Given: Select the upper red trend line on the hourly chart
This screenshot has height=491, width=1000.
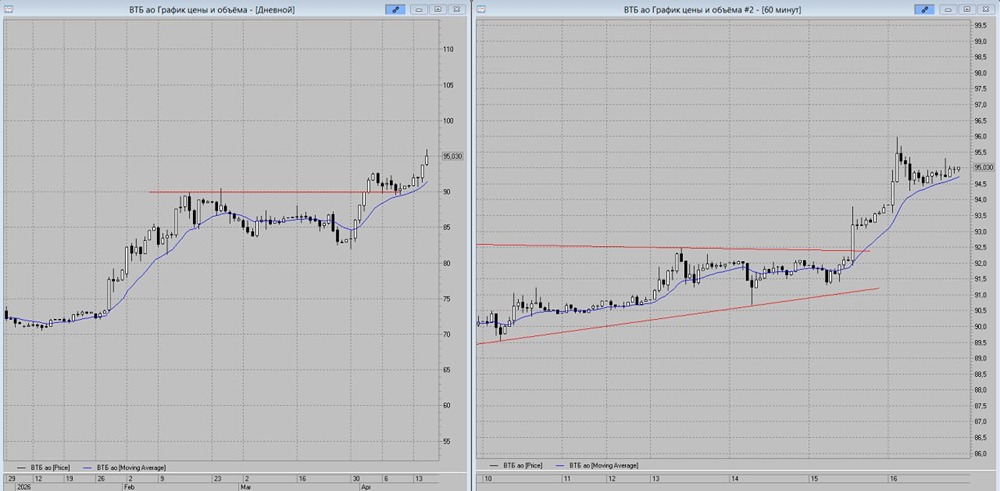Looking at the screenshot, I should (x=673, y=247).
